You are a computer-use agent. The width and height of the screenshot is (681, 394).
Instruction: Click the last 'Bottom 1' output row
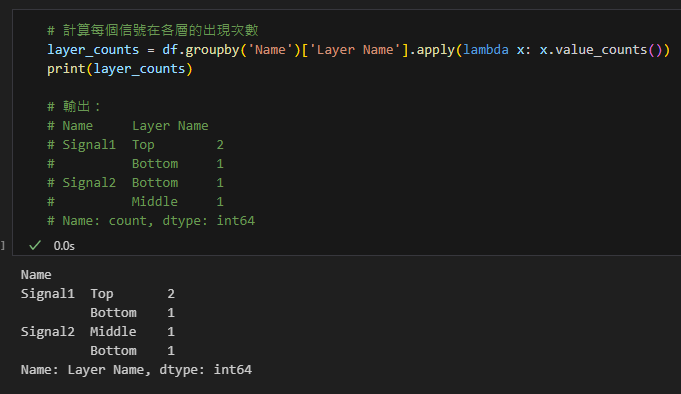tap(132, 351)
